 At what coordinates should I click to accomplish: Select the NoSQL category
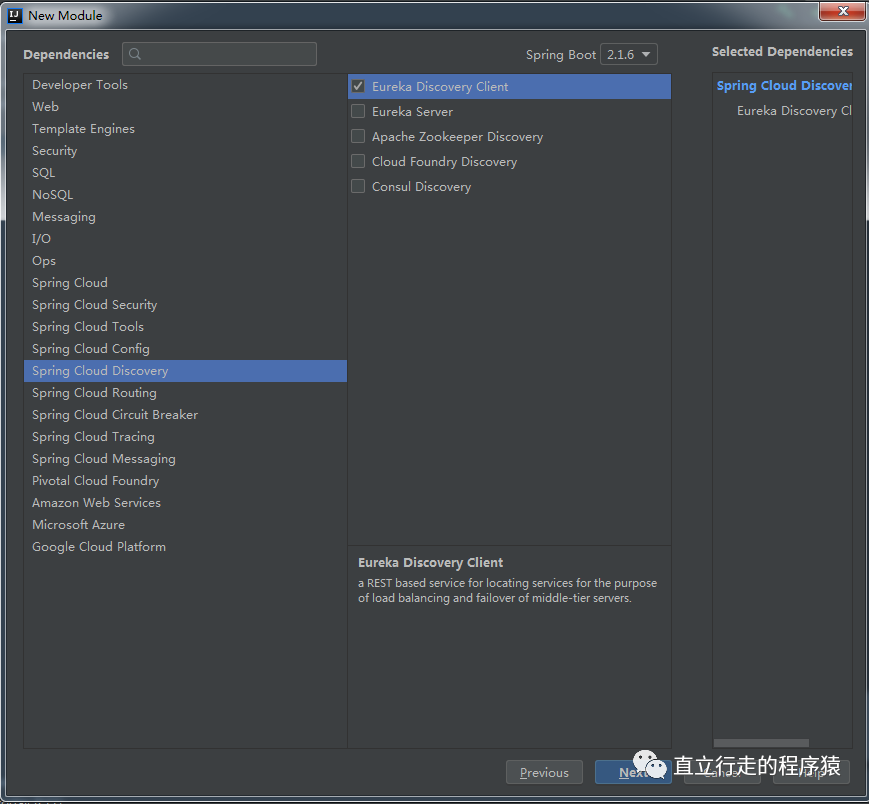click(185, 194)
